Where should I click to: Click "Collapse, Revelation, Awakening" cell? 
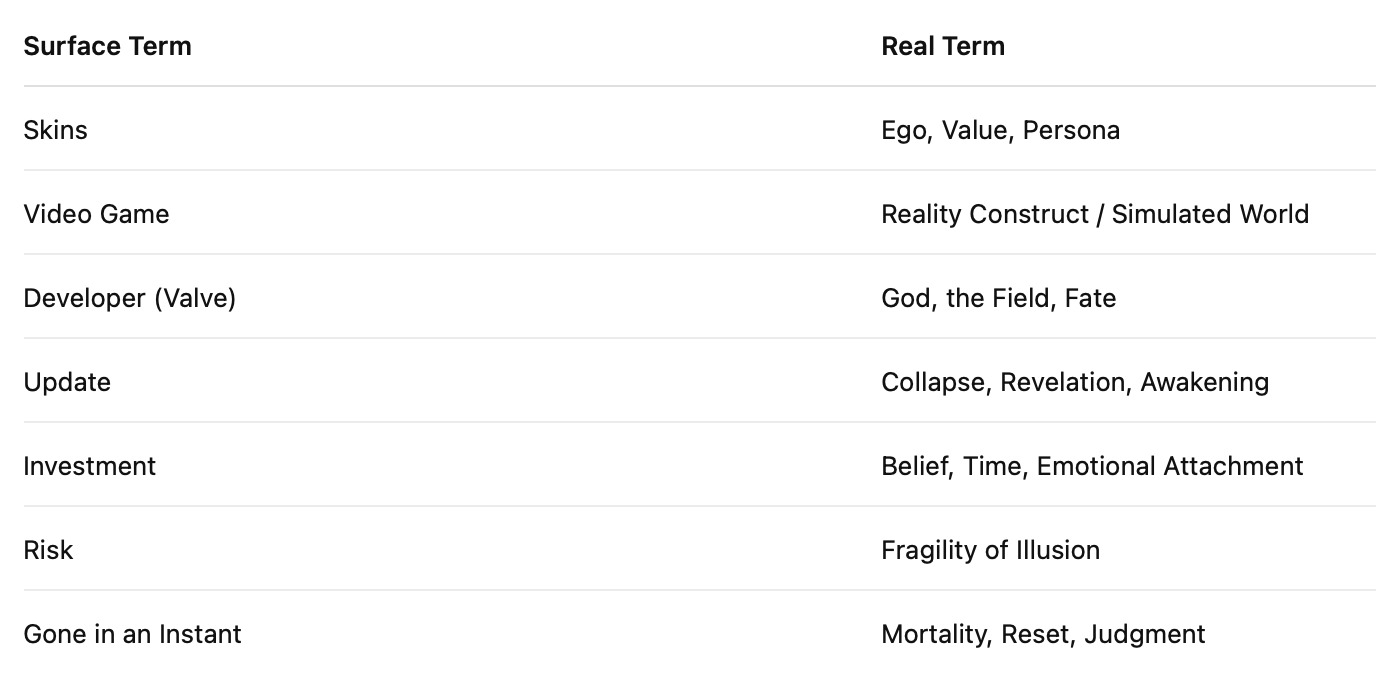(1074, 382)
